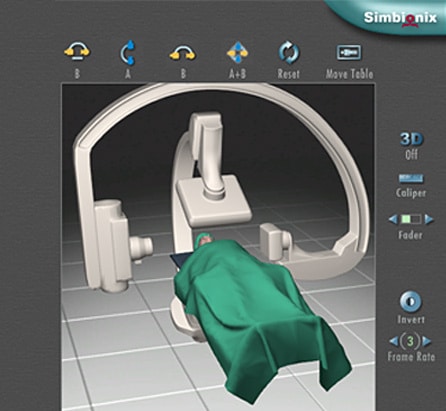Decrease Fader with the left arrow
This screenshot has height=411, width=446.
(x=393, y=219)
